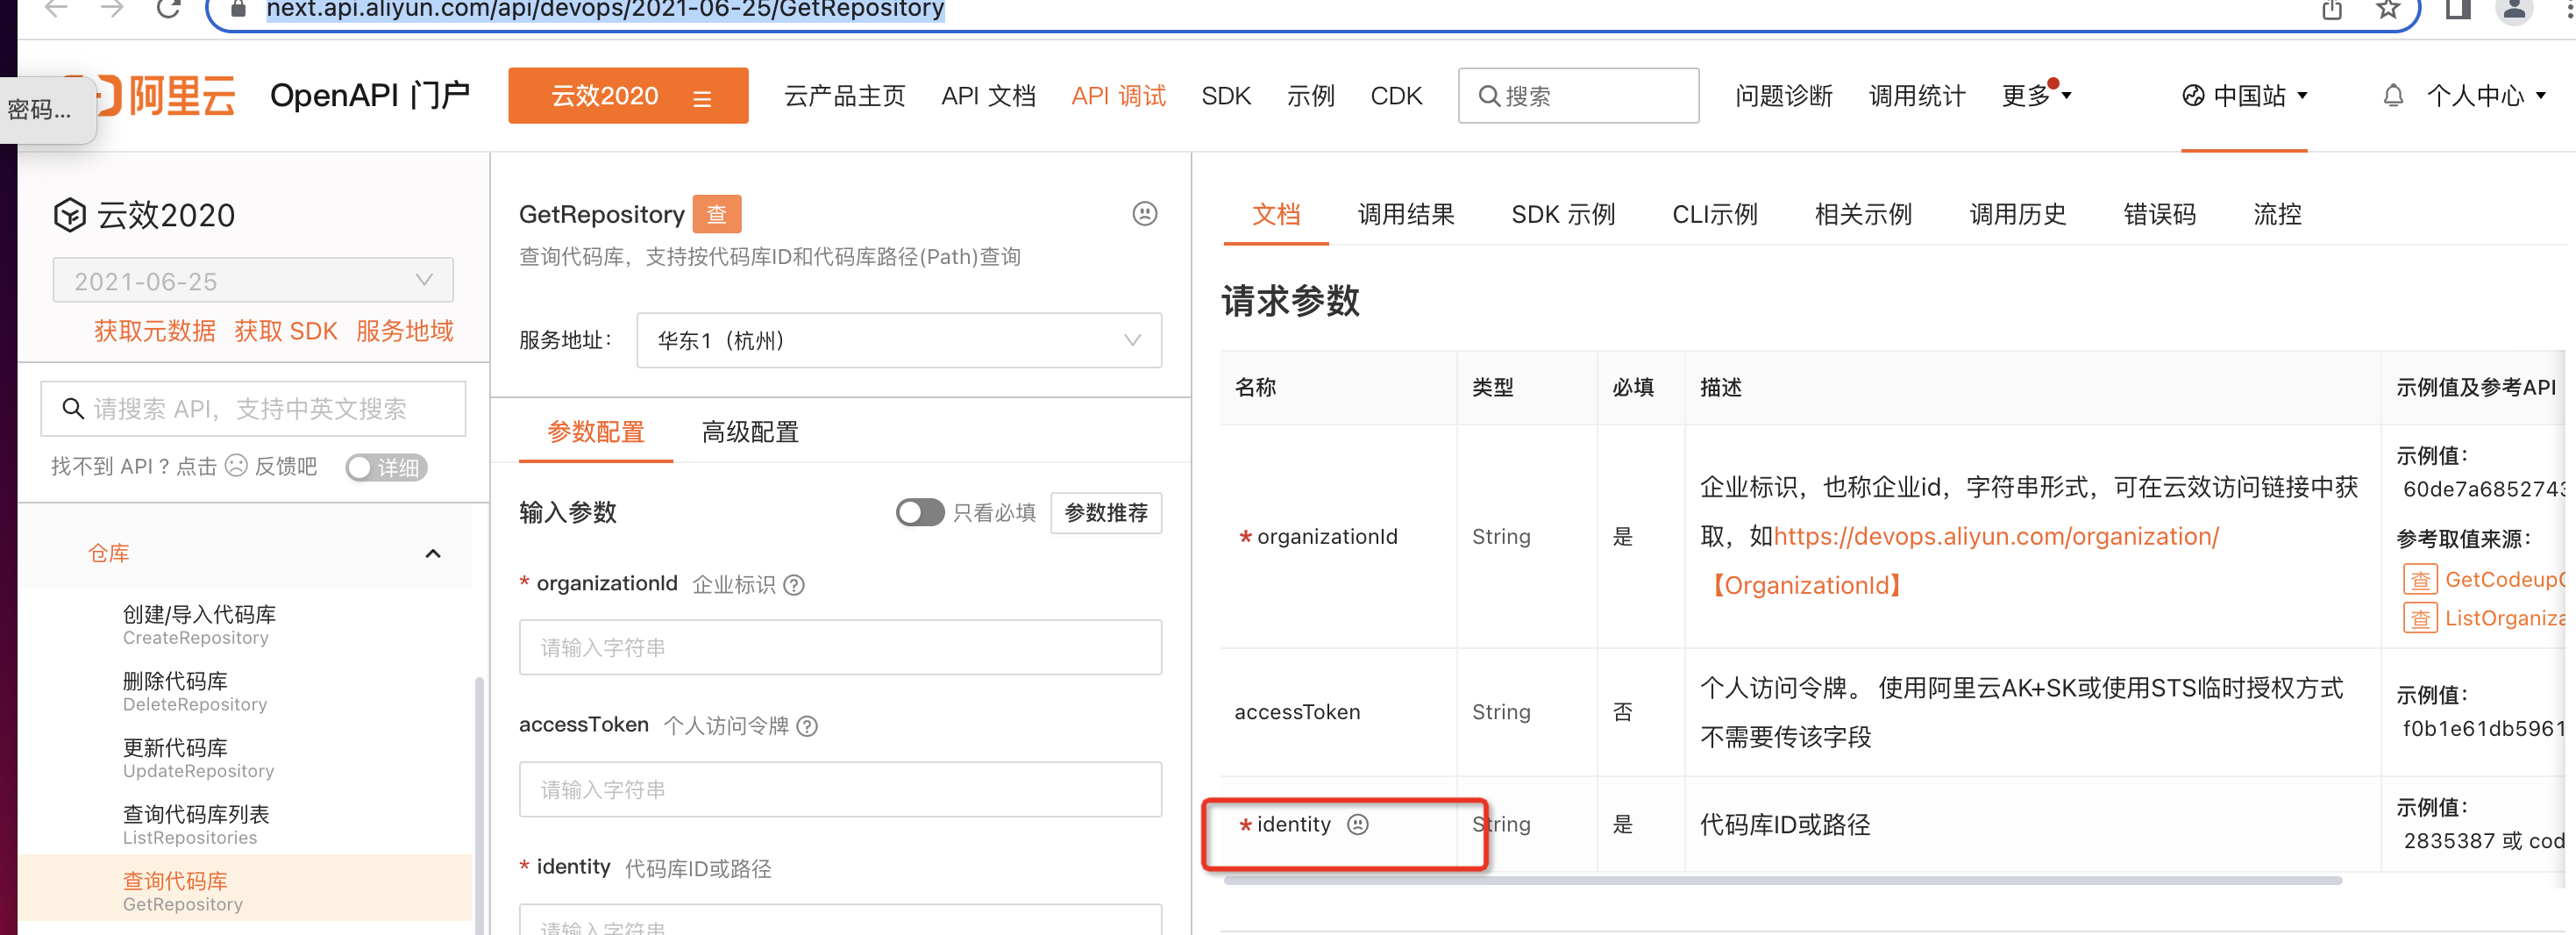2576x935 pixels.
Task: Click the 云效2020 orange button
Action: click(x=628, y=96)
